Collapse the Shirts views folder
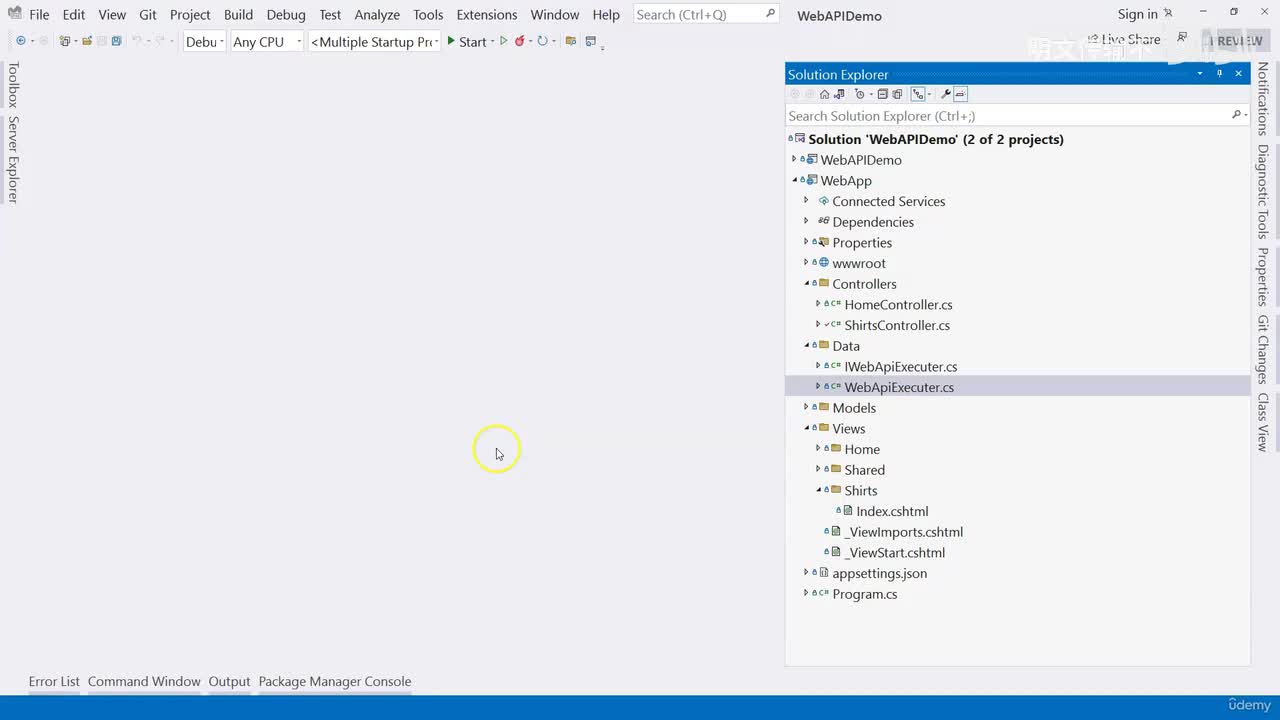The height and width of the screenshot is (720, 1280). click(818, 490)
